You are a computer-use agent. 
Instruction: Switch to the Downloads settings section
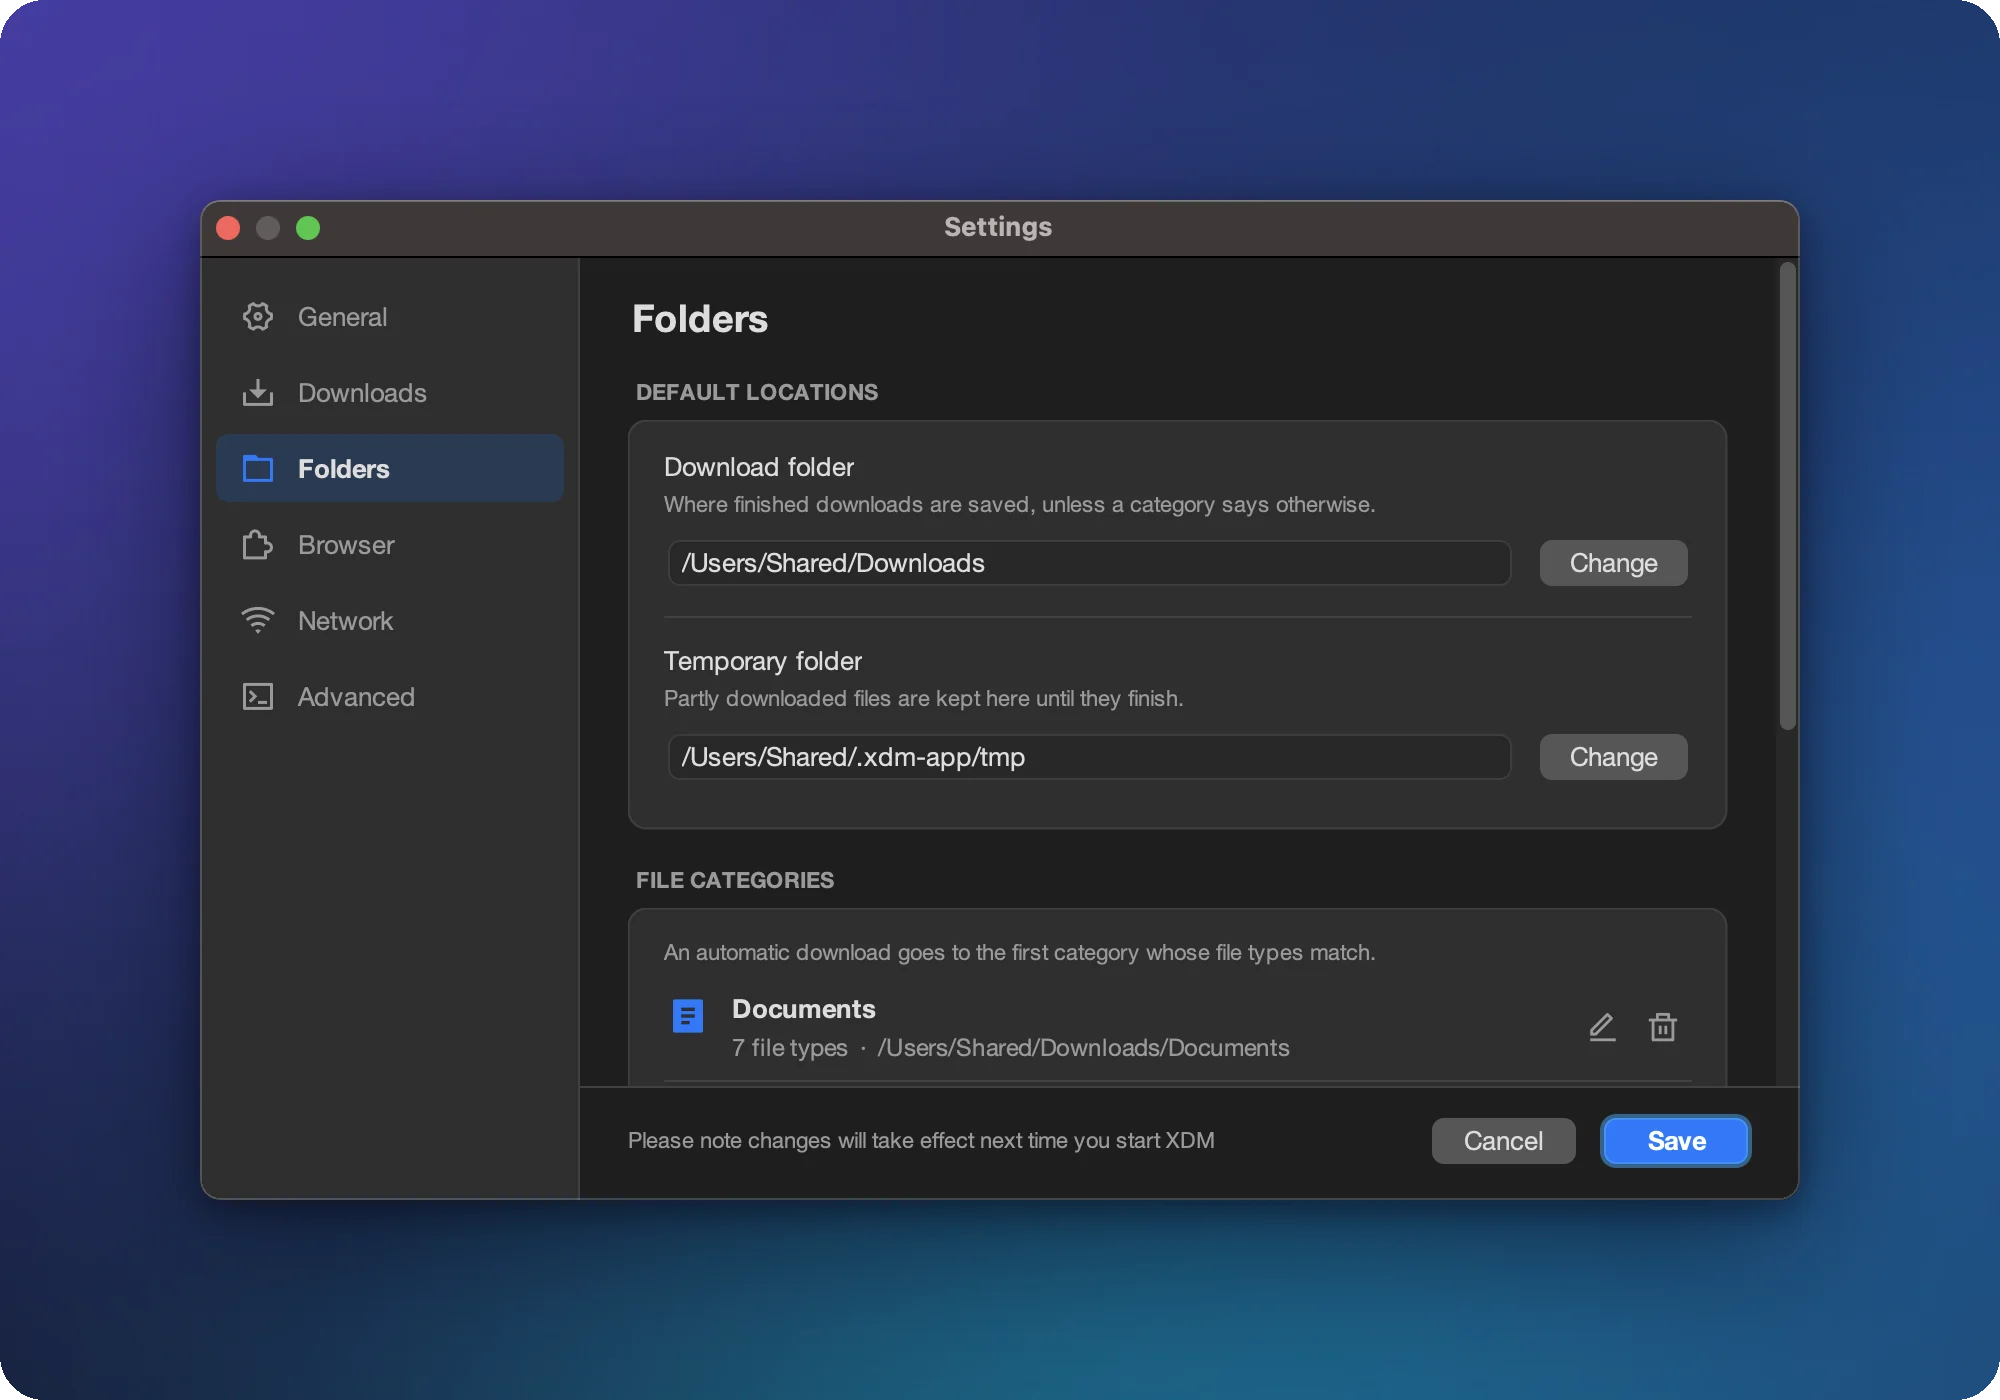[390, 393]
